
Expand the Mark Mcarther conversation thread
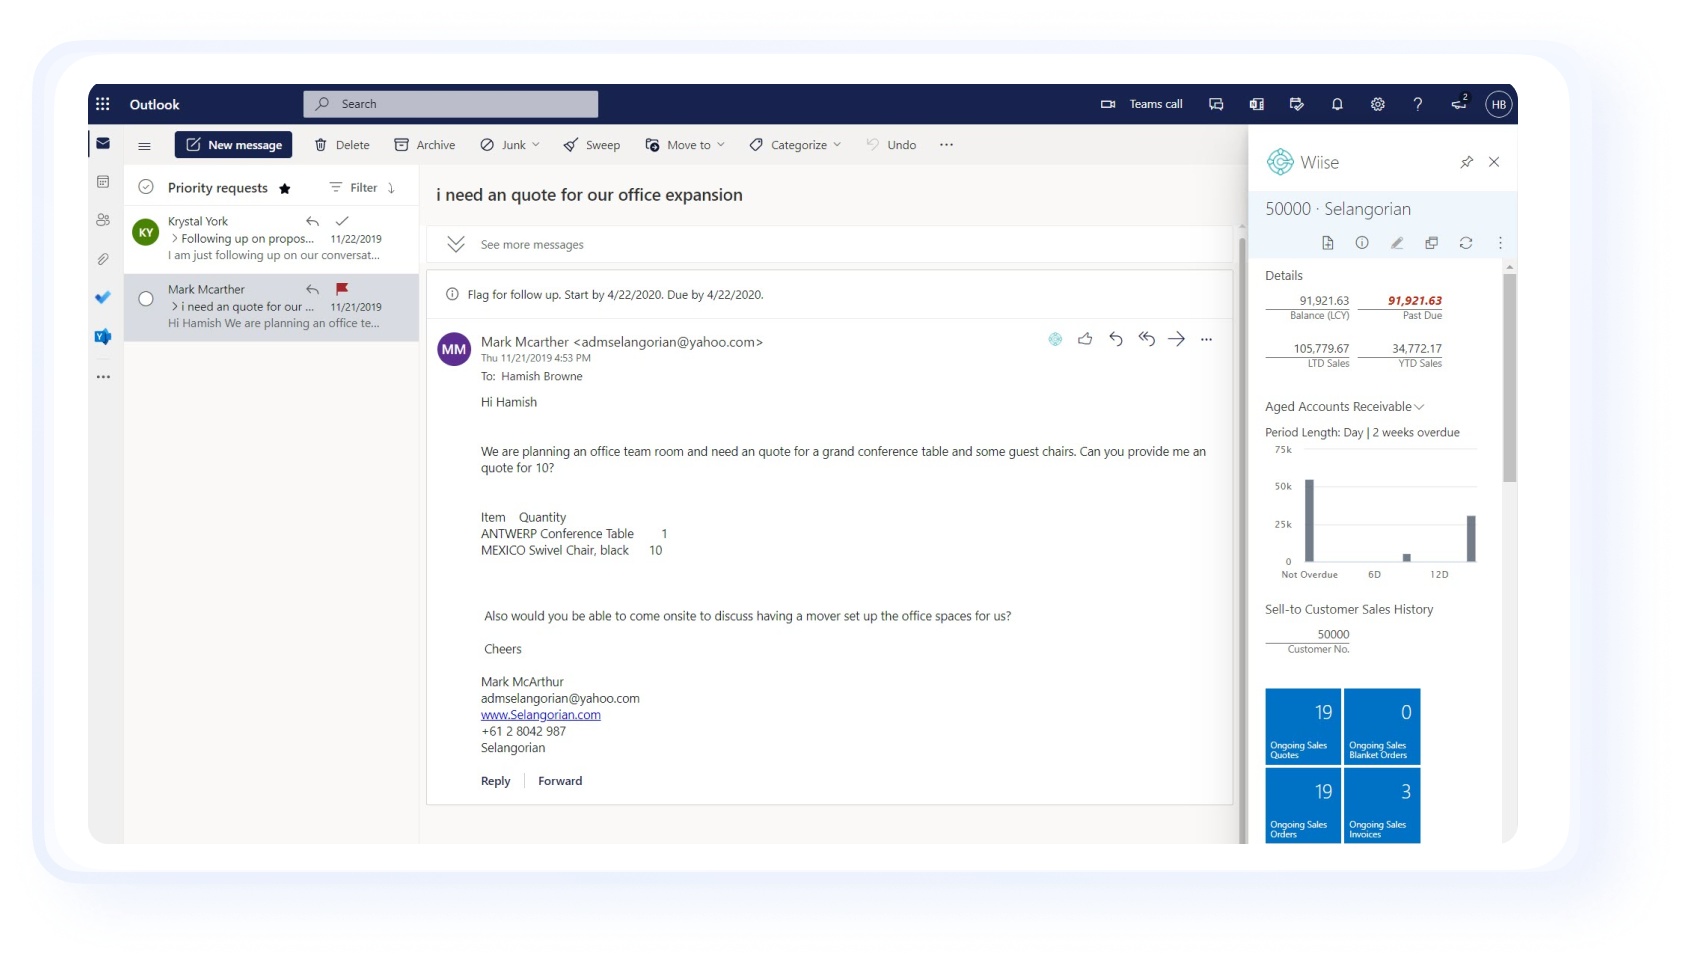(175, 307)
